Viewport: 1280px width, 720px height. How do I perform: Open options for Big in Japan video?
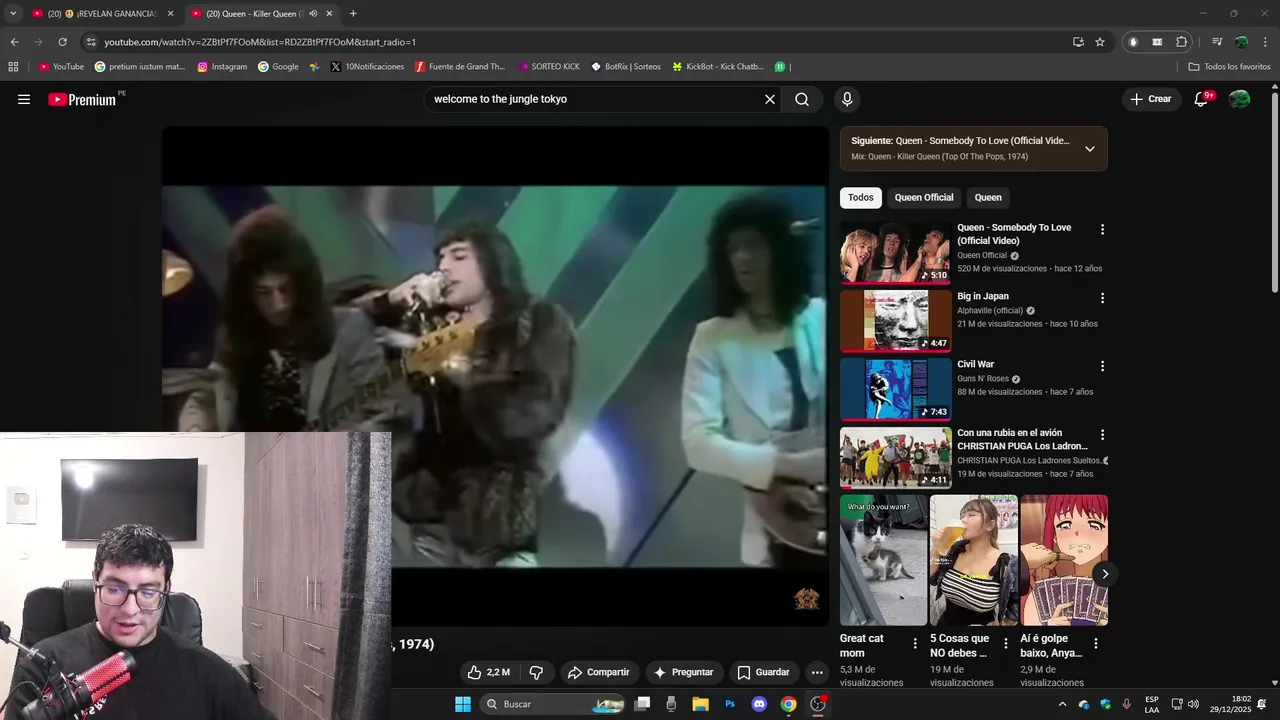click(x=1102, y=298)
